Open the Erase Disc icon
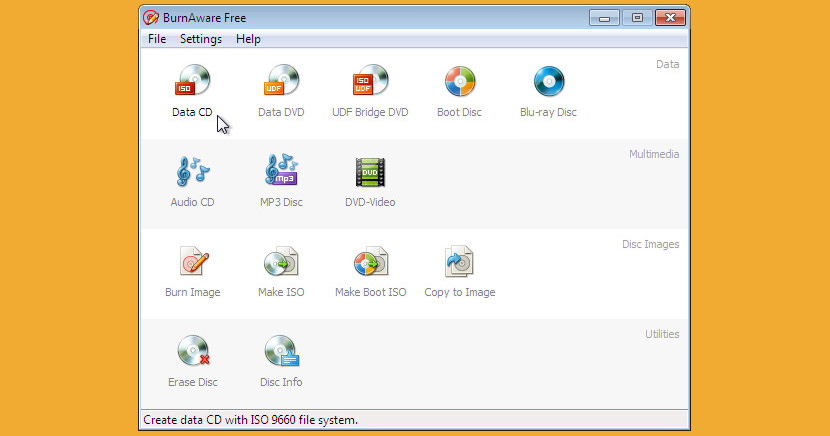830x436 pixels. pyautogui.click(x=194, y=351)
